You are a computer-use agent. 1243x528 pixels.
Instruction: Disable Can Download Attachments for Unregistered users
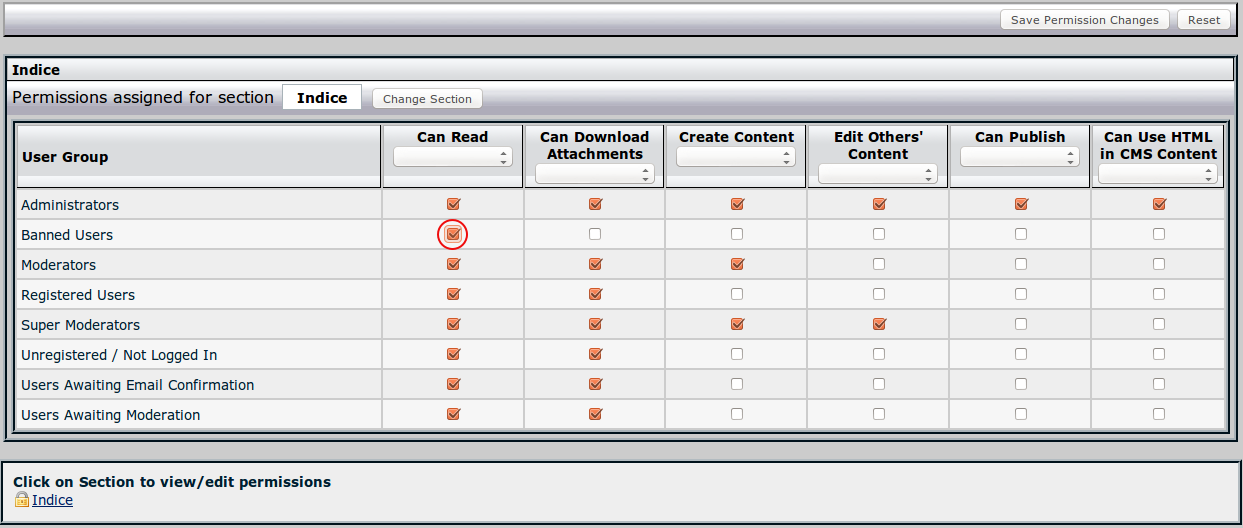point(595,355)
